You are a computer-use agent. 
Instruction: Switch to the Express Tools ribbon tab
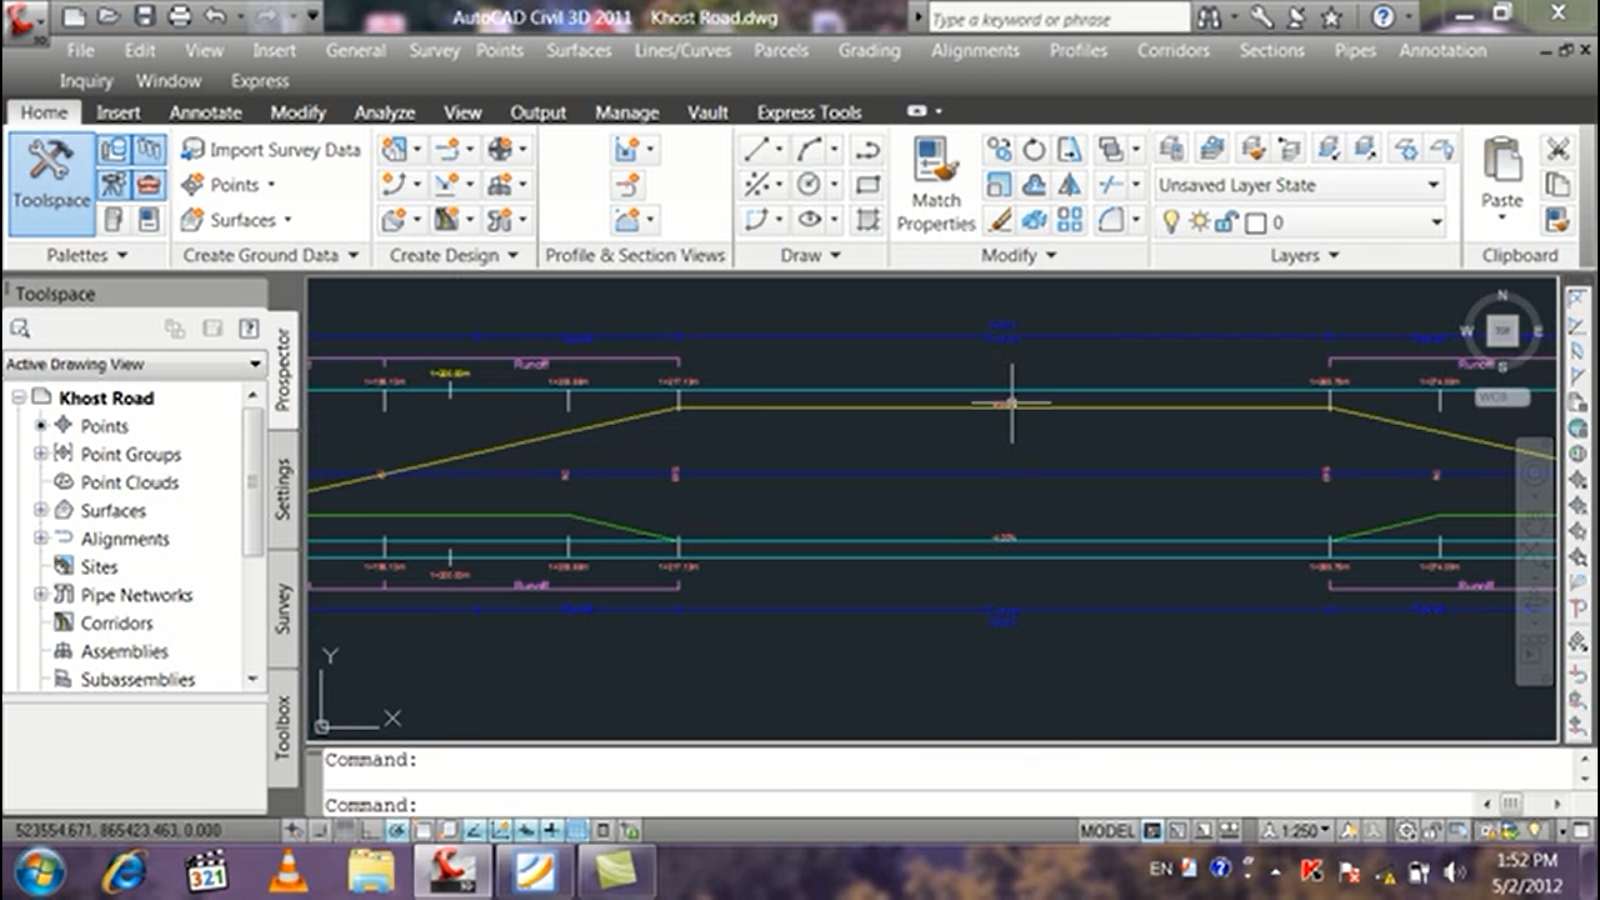(808, 112)
